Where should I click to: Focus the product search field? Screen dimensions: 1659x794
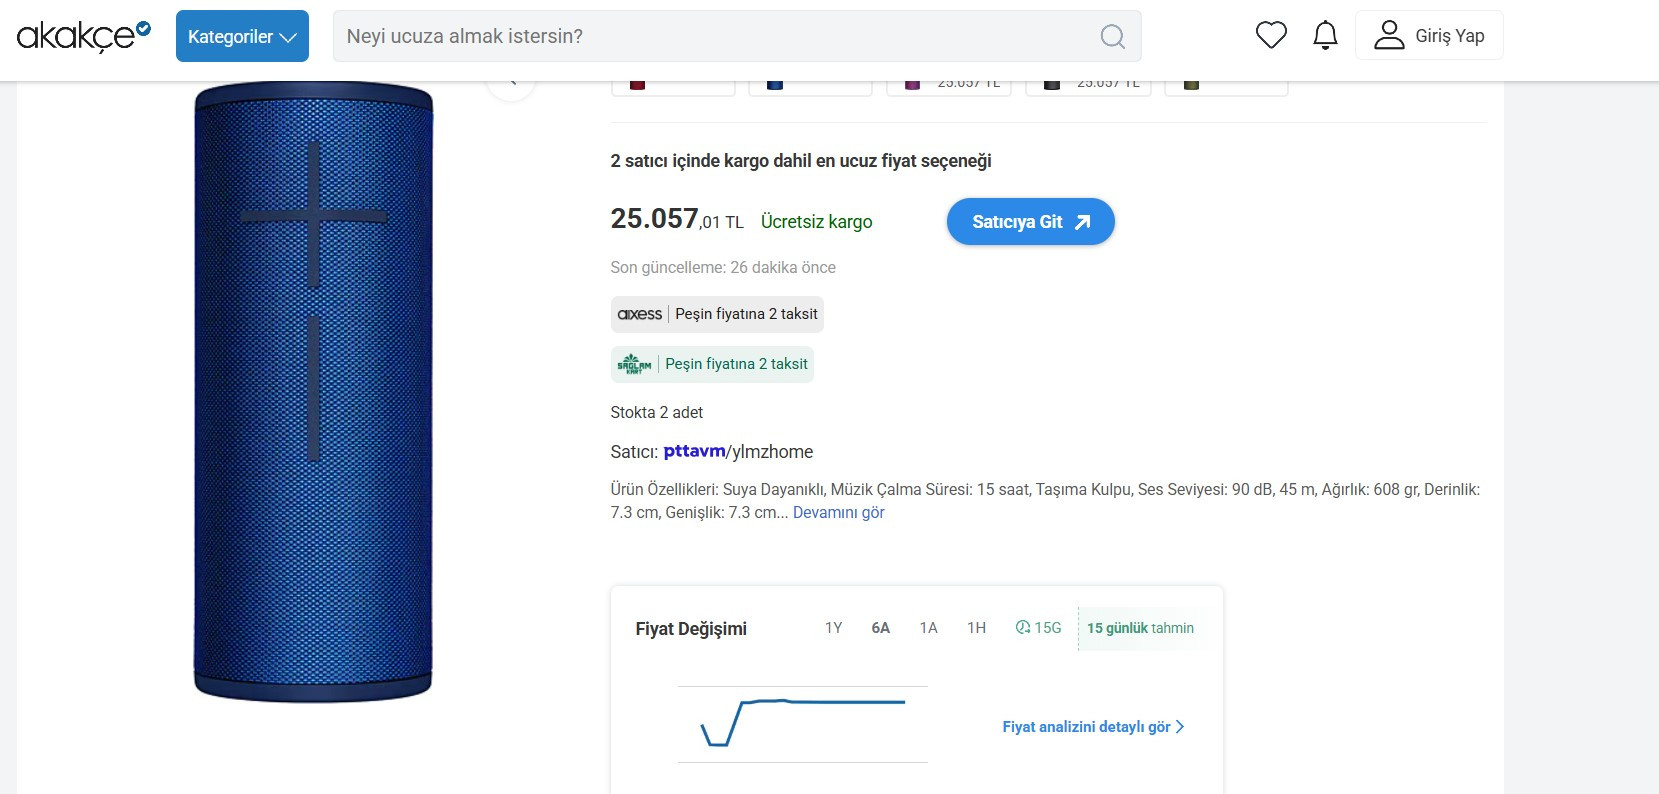coord(715,36)
